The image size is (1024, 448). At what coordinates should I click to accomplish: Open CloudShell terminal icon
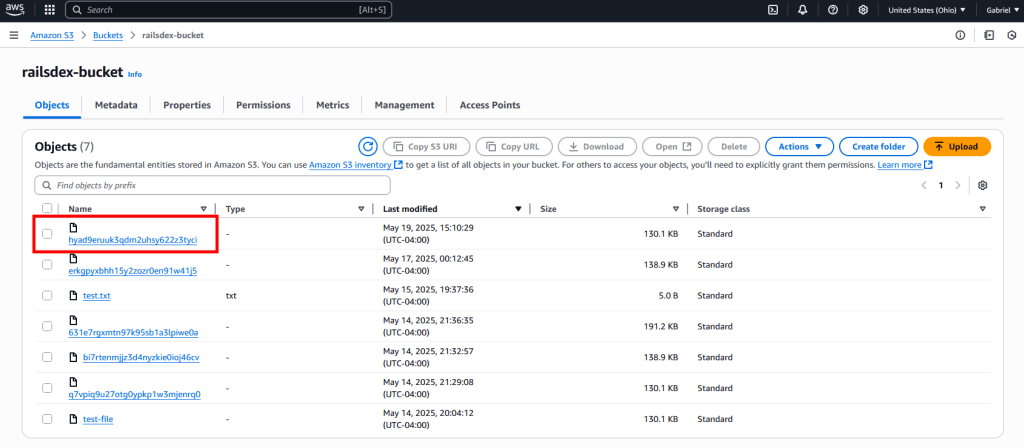coord(773,10)
